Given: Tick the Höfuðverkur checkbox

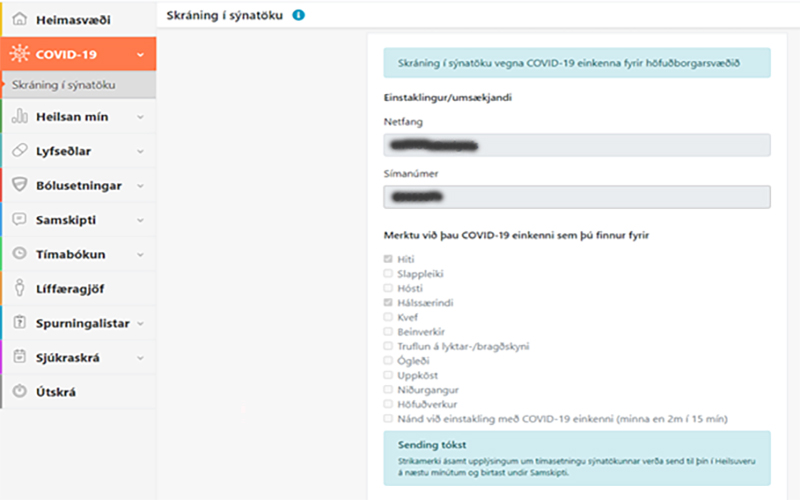Looking at the screenshot, I should point(388,404).
